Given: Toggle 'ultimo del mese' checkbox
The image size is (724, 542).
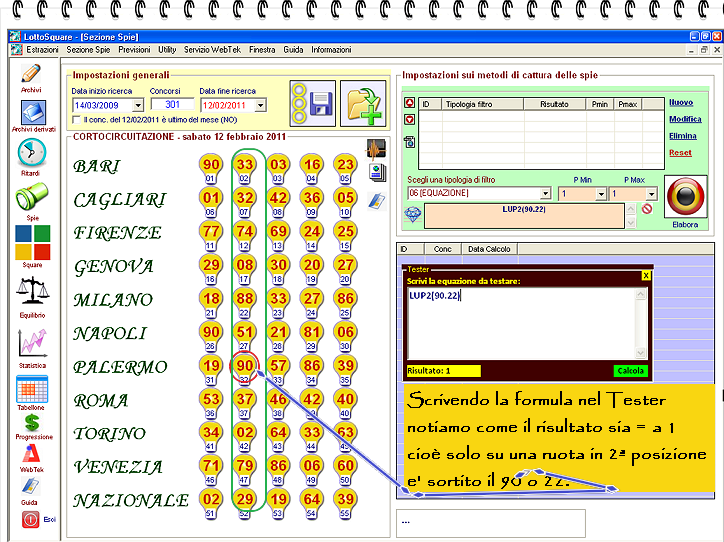Looking at the screenshot, I should (x=77, y=120).
